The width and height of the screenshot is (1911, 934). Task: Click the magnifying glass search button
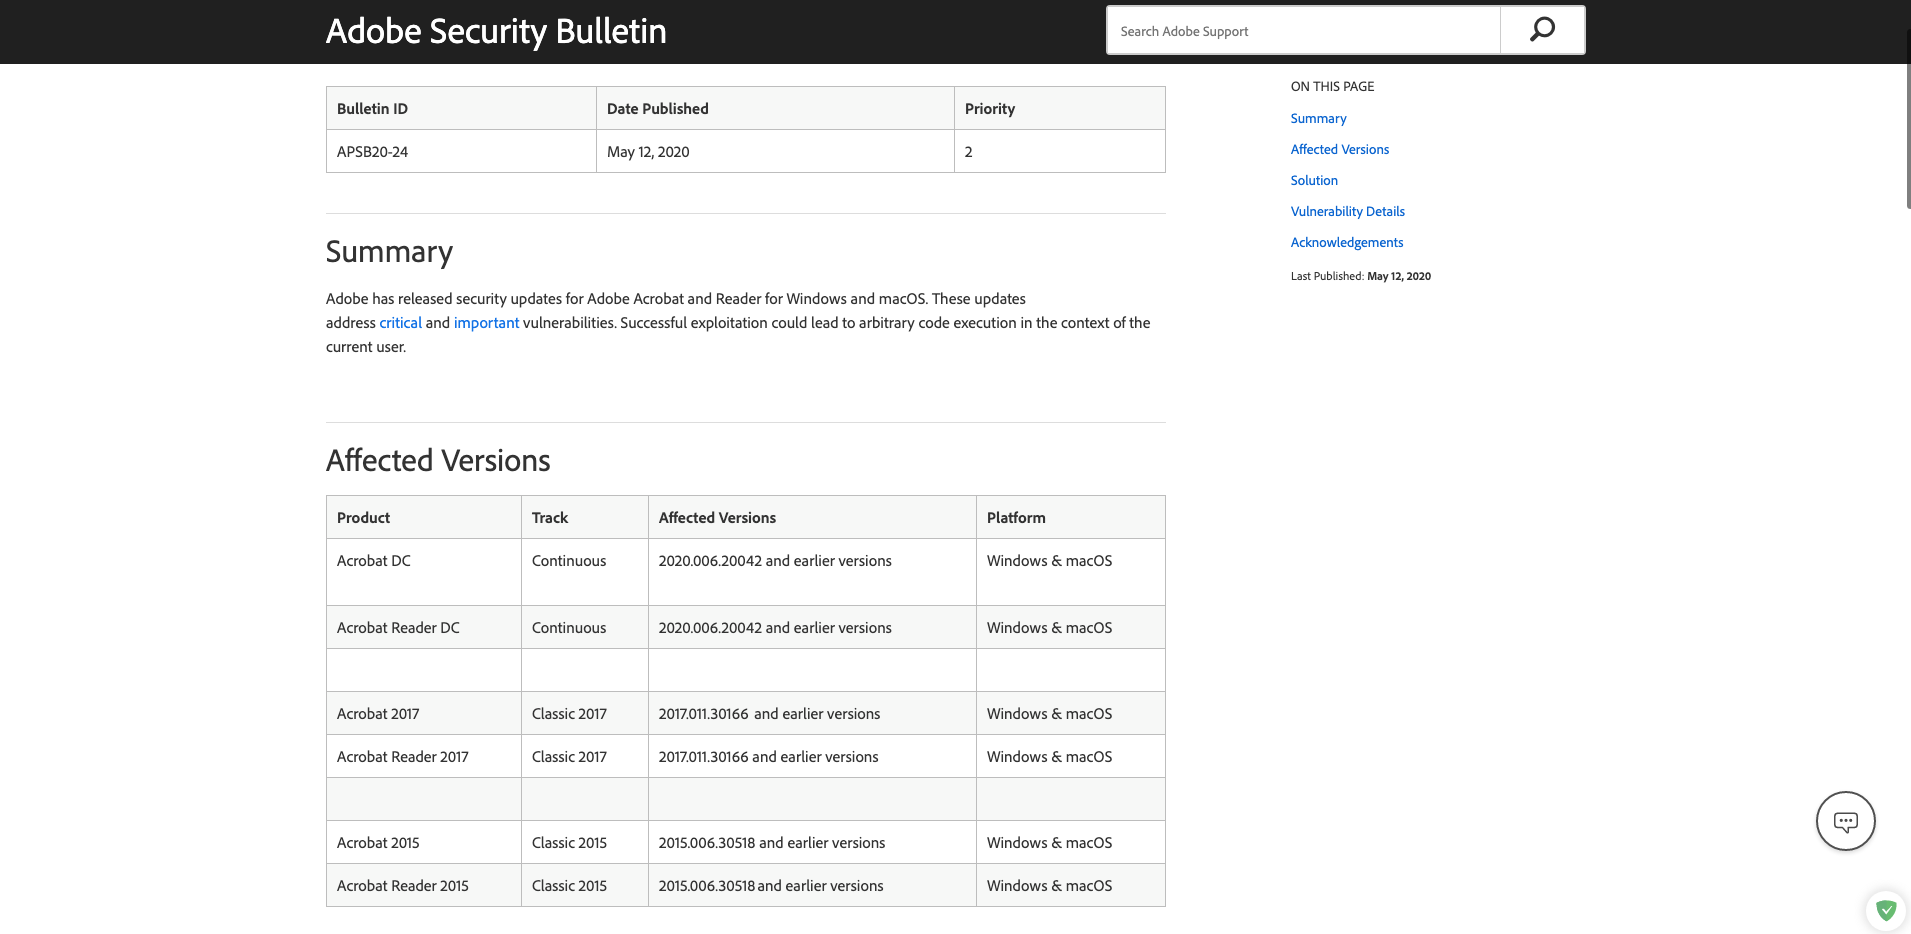pyautogui.click(x=1542, y=30)
